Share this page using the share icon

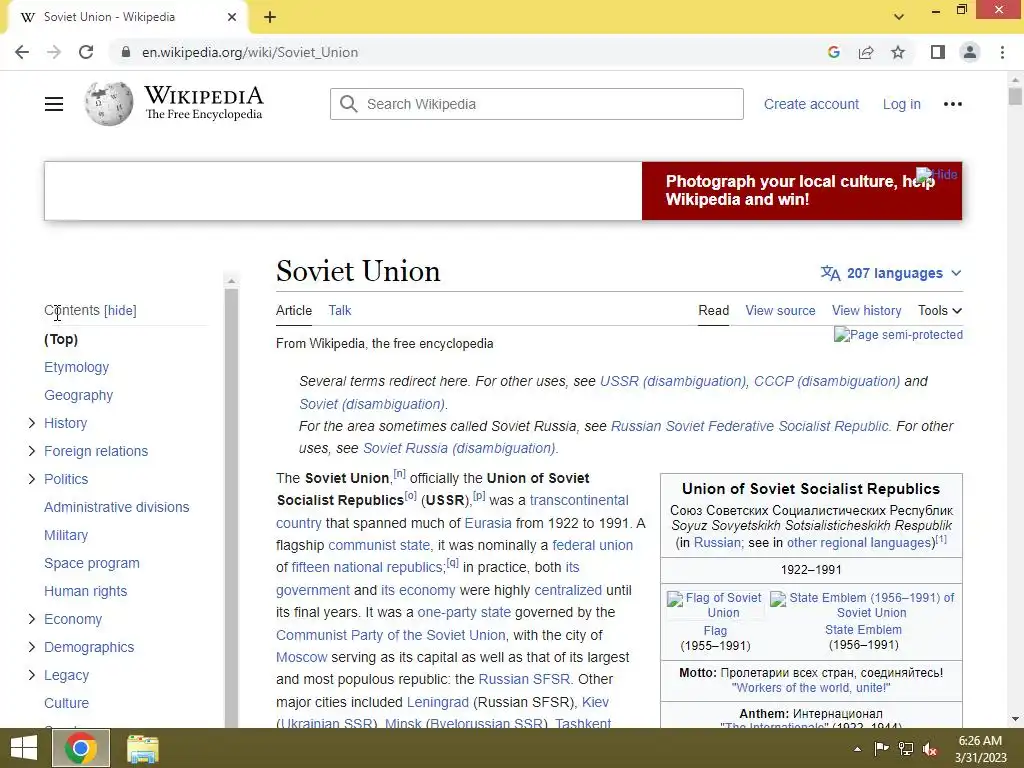[866, 52]
